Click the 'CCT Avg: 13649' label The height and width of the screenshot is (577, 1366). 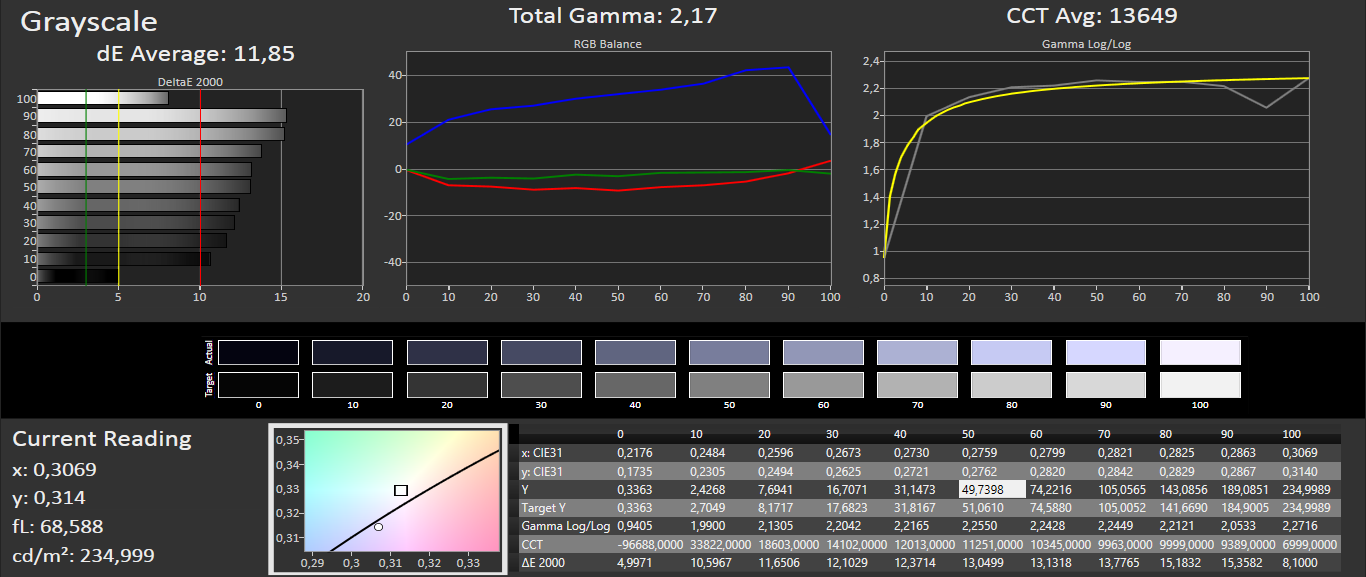coord(1092,16)
